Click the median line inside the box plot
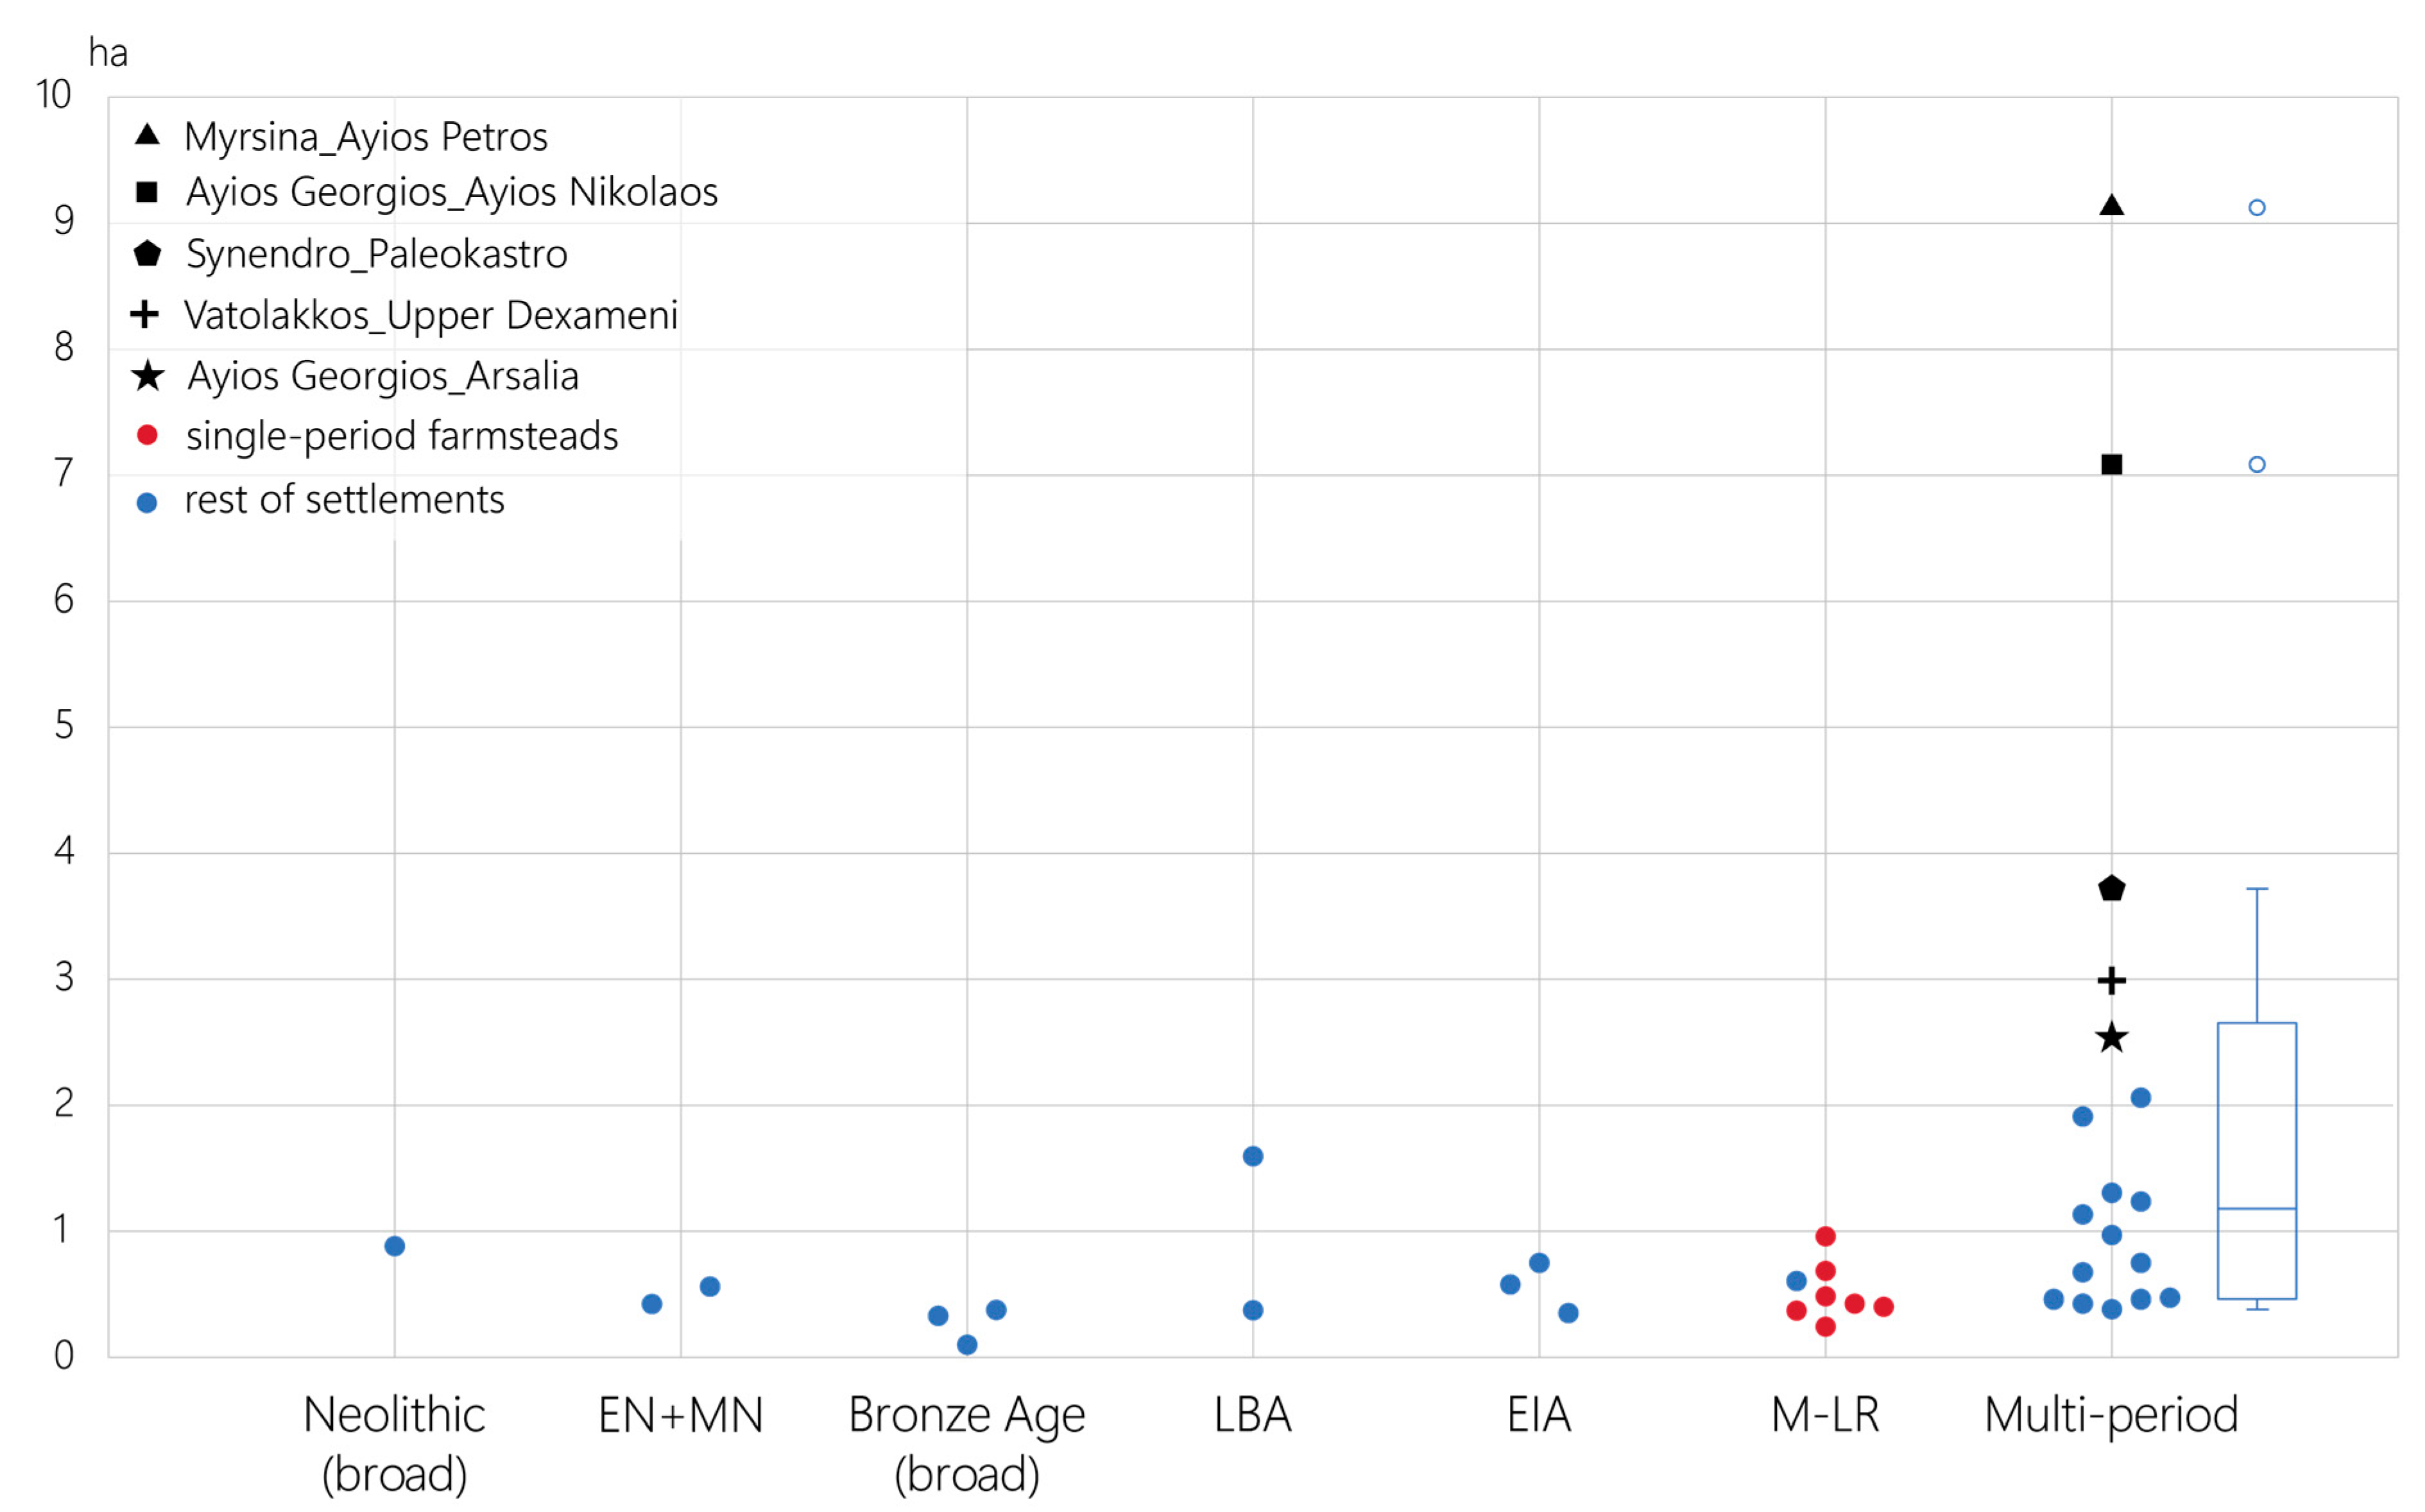Screen dimensions: 2425x1512 (2257, 1209)
